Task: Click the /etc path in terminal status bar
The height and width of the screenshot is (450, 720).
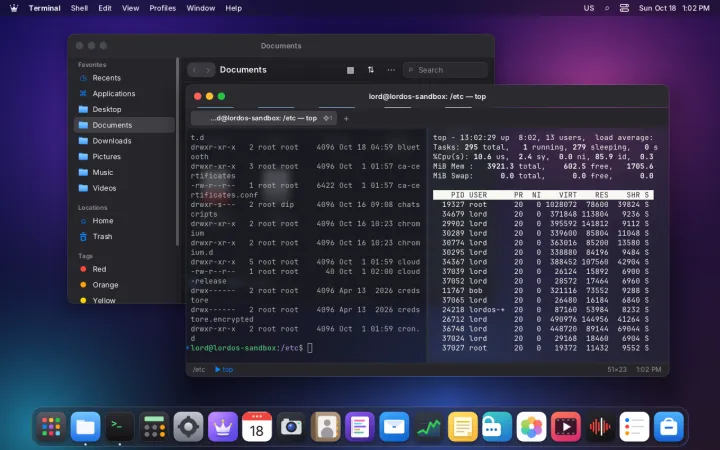Action: coord(199,369)
